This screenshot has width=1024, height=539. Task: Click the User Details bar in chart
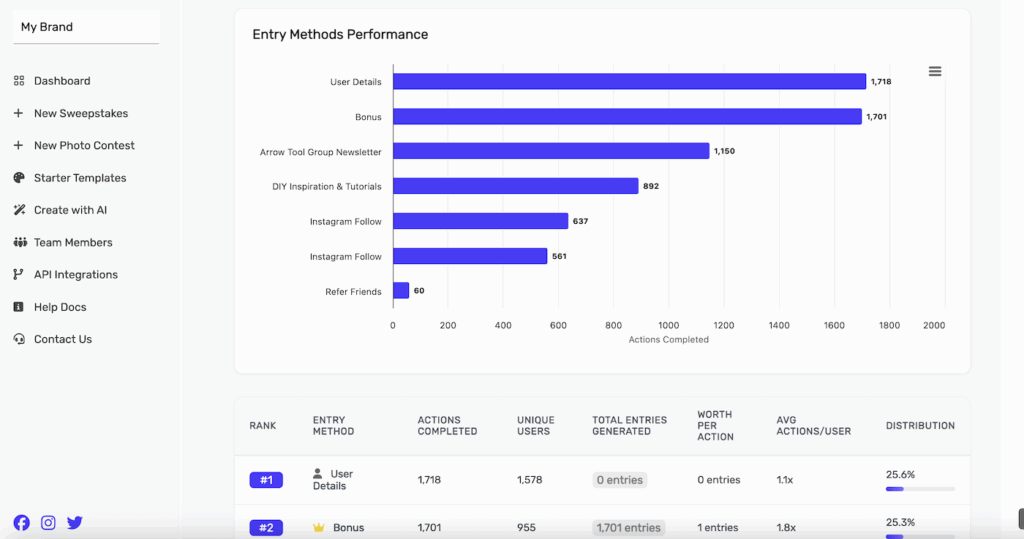tap(629, 82)
